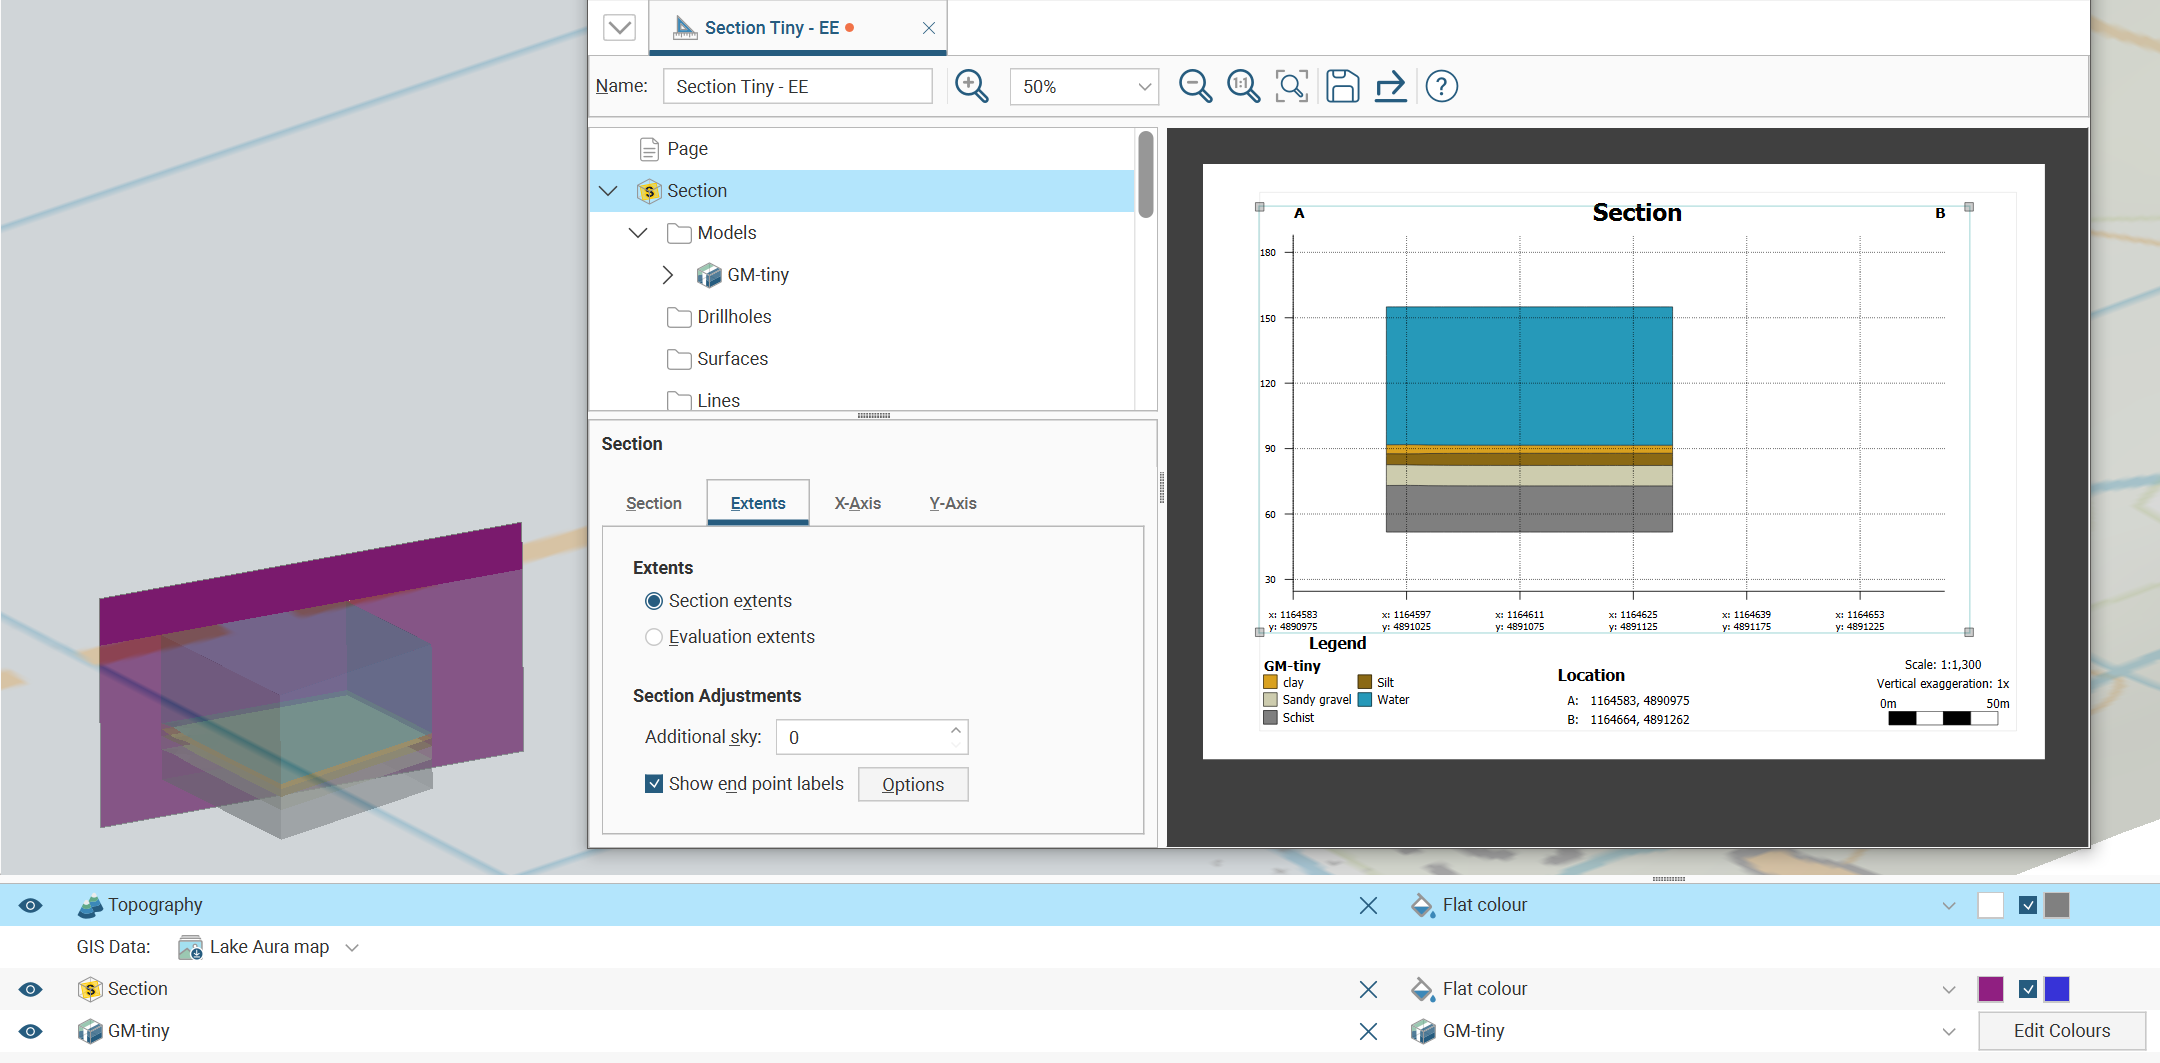Click the Additional sky input field

[862, 738]
